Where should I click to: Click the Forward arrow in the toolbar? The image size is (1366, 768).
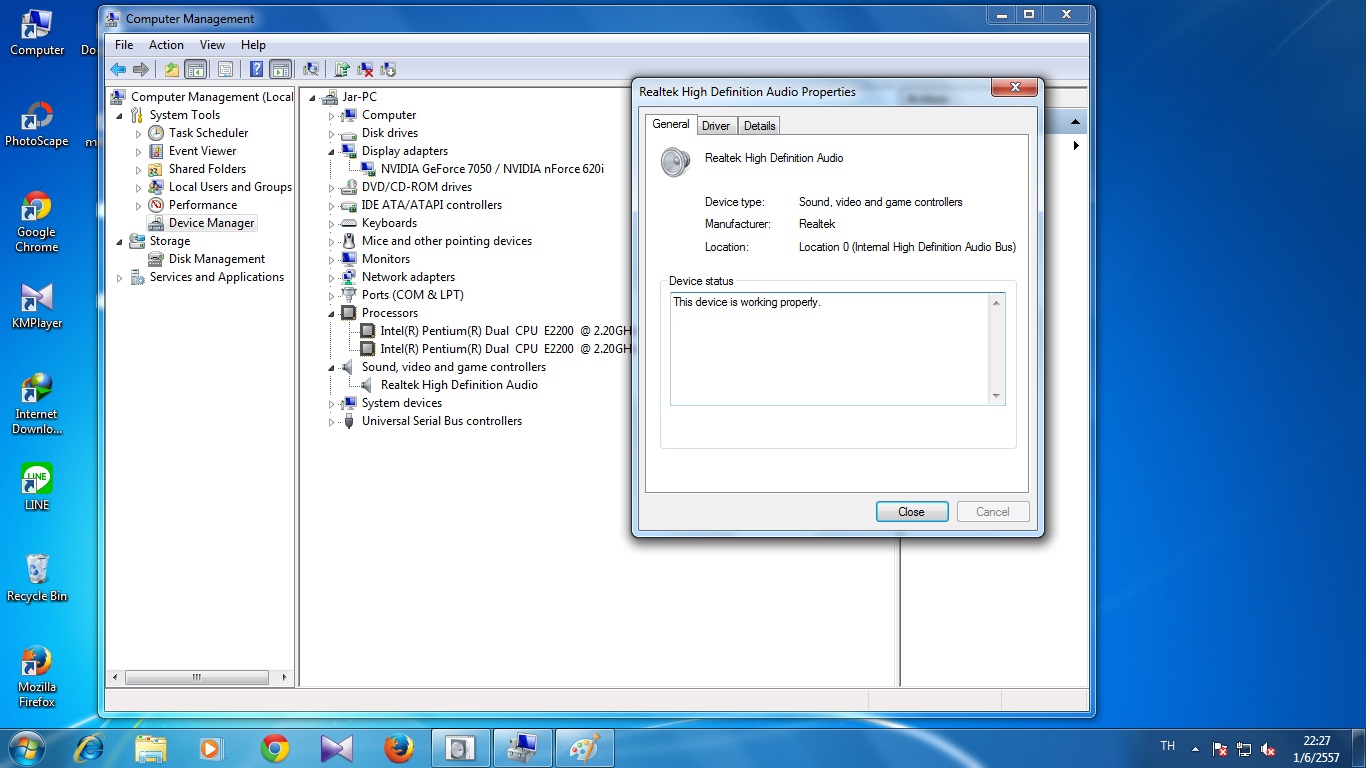click(x=141, y=69)
